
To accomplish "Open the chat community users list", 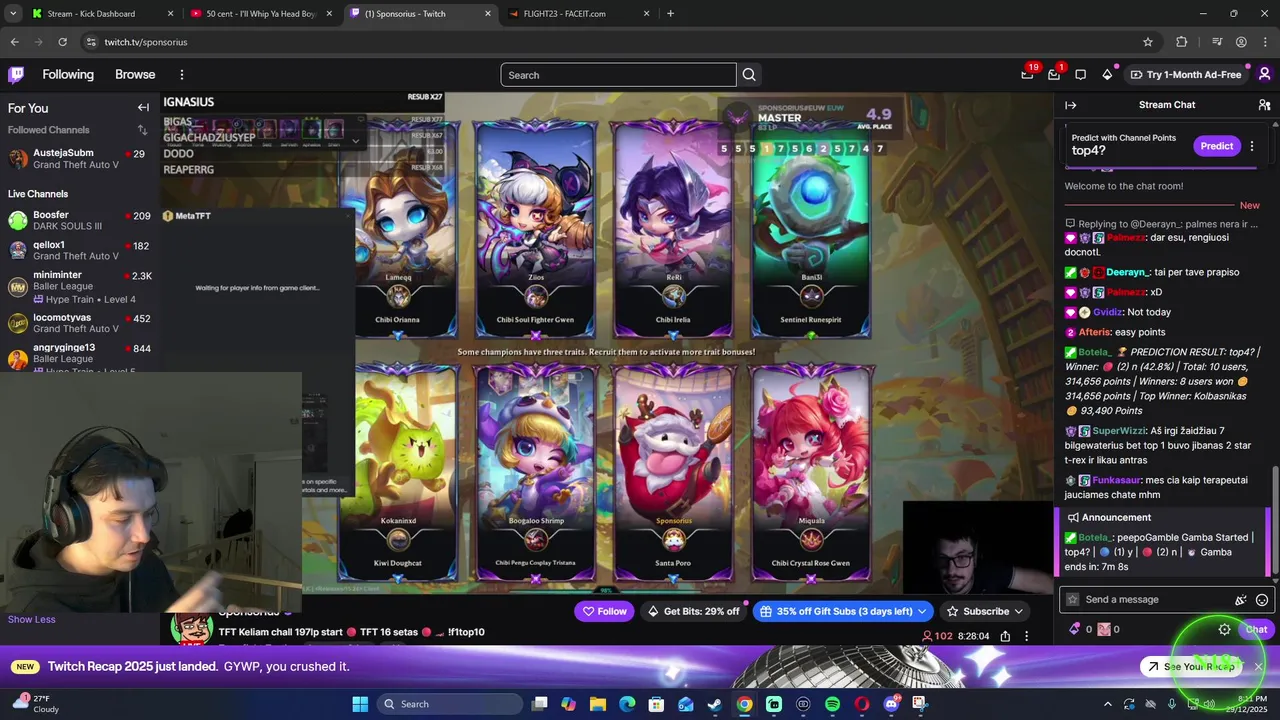I will [x=1264, y=105].
